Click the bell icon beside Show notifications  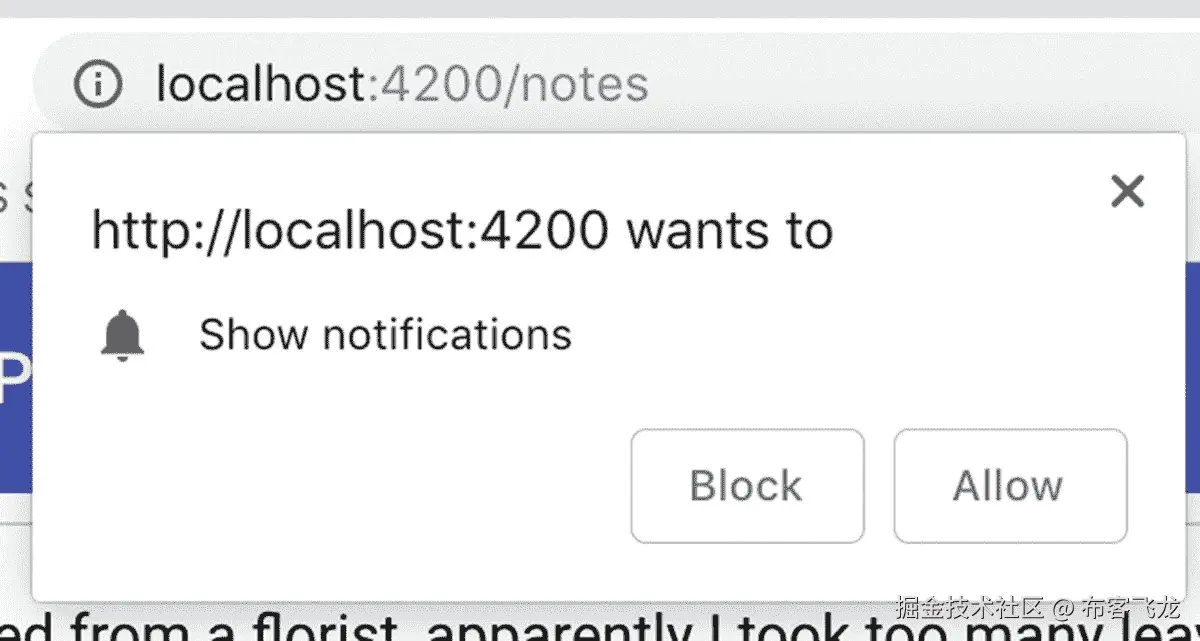[123, 335]
